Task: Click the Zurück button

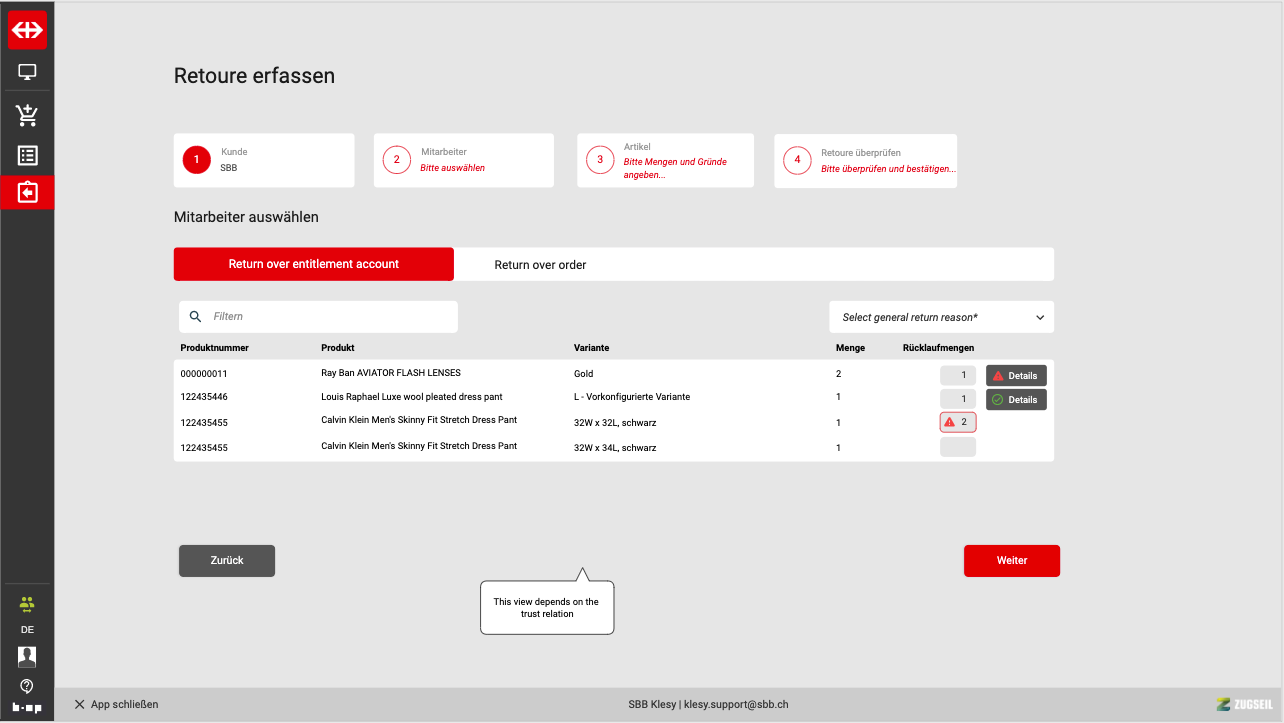Action: pos(227,561)
